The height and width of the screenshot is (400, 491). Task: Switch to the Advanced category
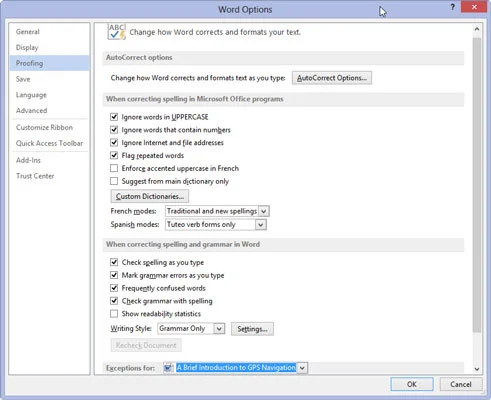[32, 111]
